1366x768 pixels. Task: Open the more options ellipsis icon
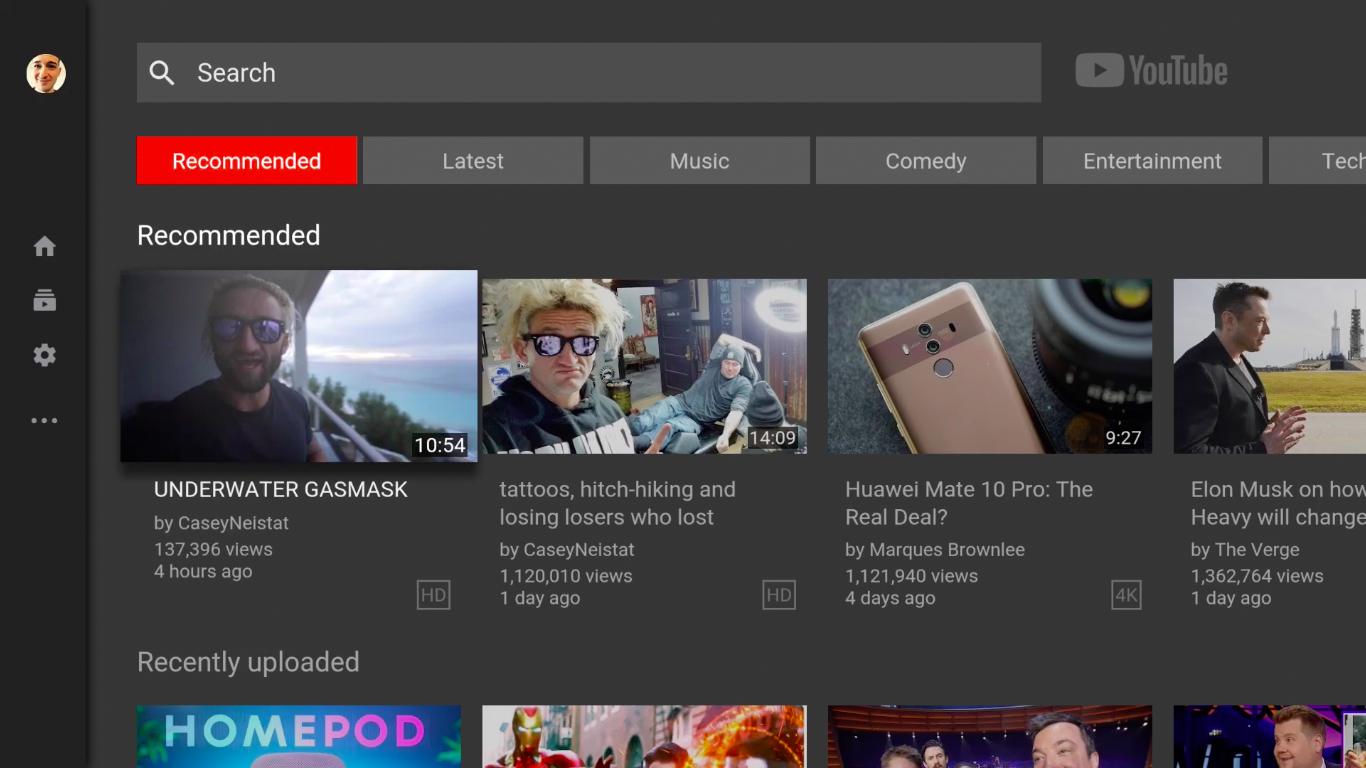click(x=44, y=421)
